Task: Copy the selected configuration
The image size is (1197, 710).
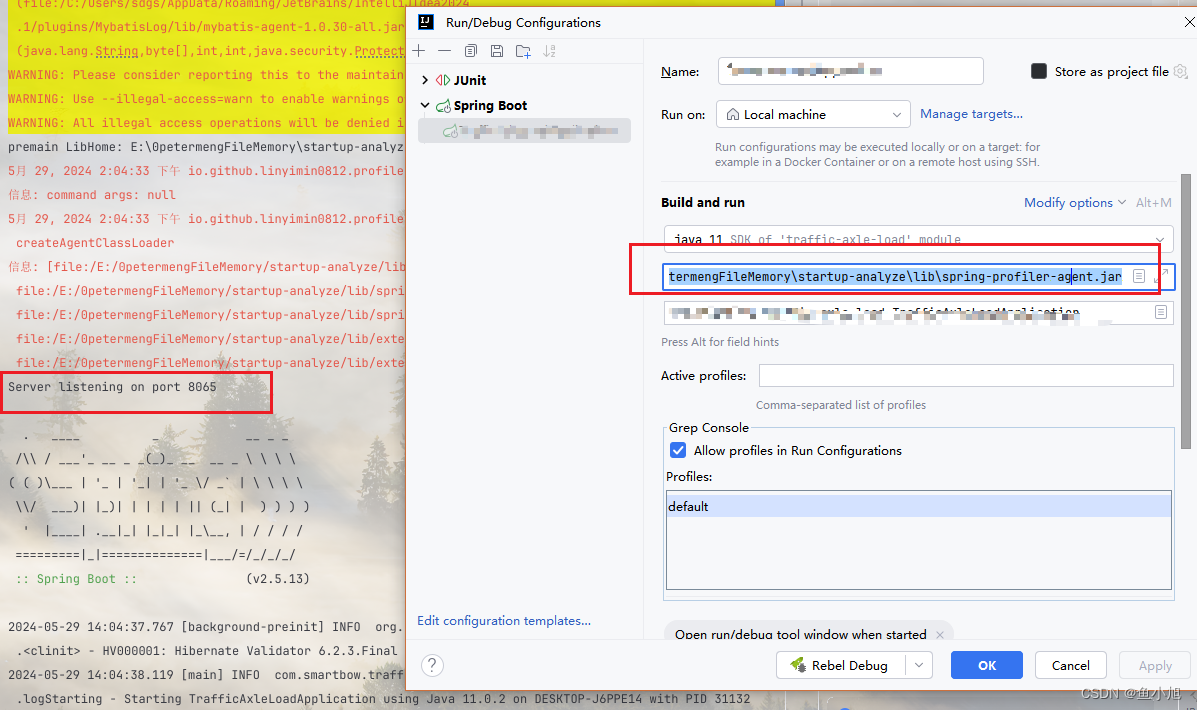Action: coord(471,51)
